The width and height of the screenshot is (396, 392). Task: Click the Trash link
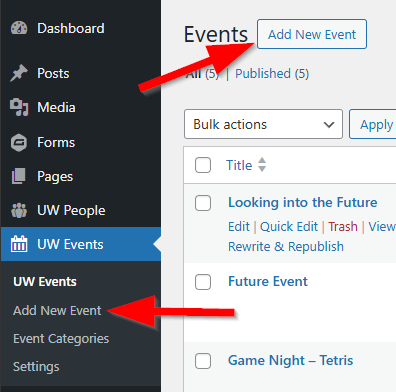[x=343, y=227]
